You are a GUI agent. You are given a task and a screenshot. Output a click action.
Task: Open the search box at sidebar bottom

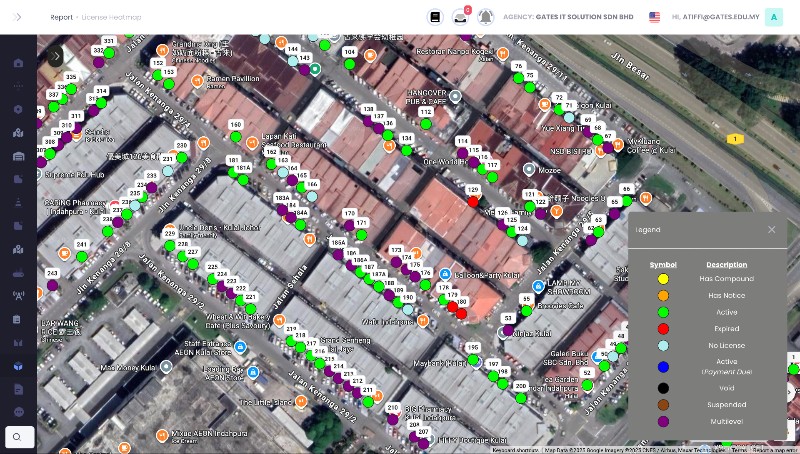coord(18,437)
